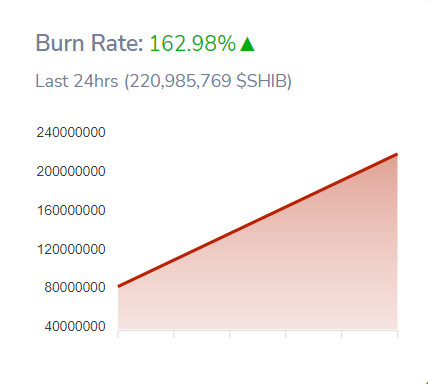Click the 40000000 y-axis label

click(x=75, y=326)
